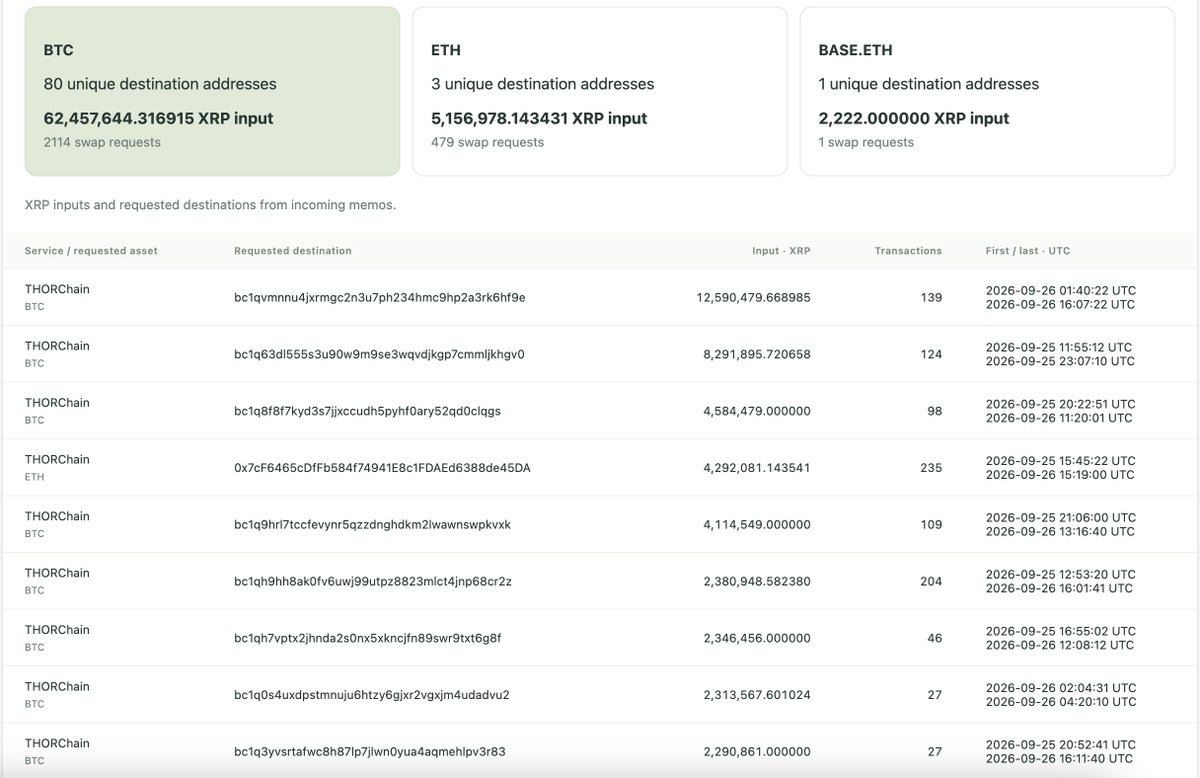Click address bc1q0s4uxdpstmnuju6htzy6gjxr2vgxjm4udadvu2
The image size is (1200, 778).
click(x=372, y=695)
